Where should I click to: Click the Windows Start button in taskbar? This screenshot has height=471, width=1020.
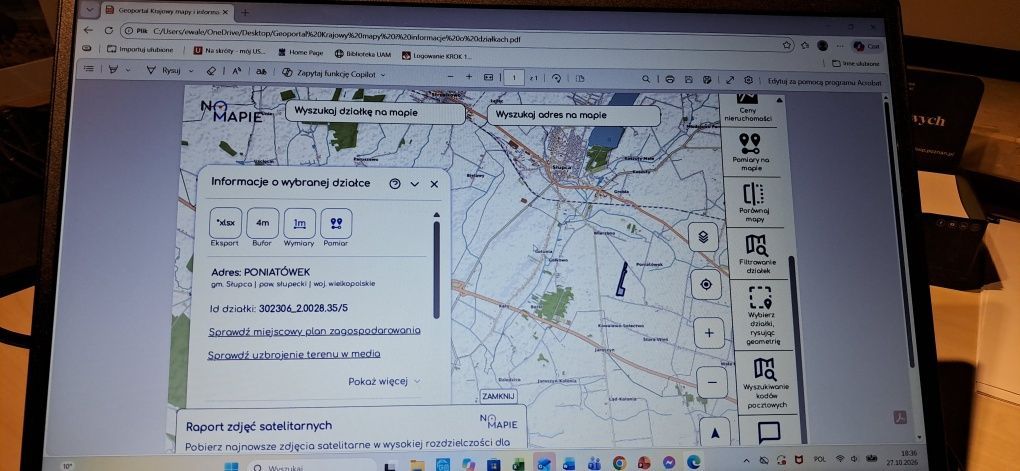(232, 466)
